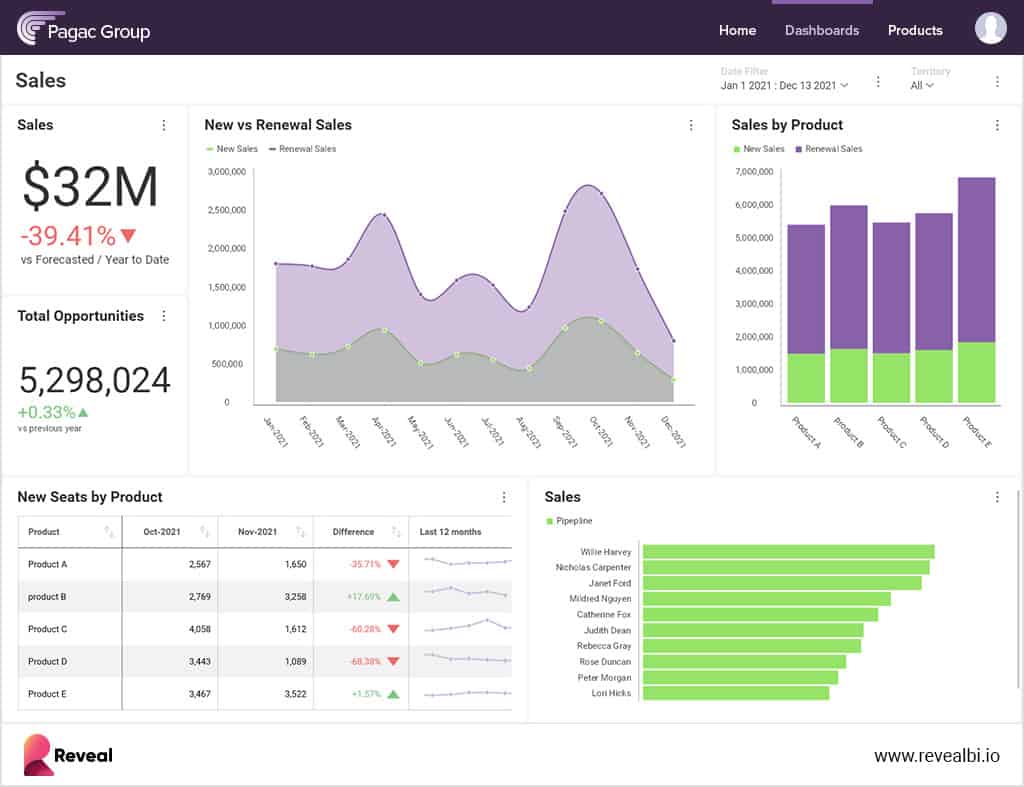1024x787 pixels.
Task: Click the Product A purple bar segment
Action: 806,289
